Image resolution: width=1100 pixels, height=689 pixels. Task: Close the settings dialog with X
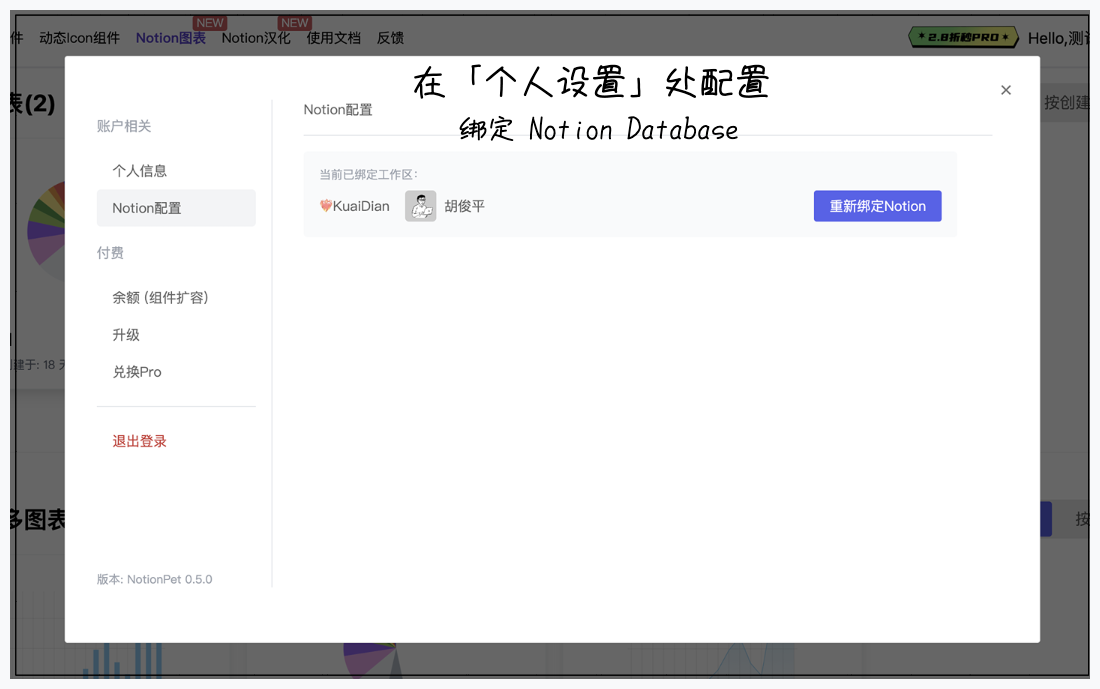[x=1005, y=90]
